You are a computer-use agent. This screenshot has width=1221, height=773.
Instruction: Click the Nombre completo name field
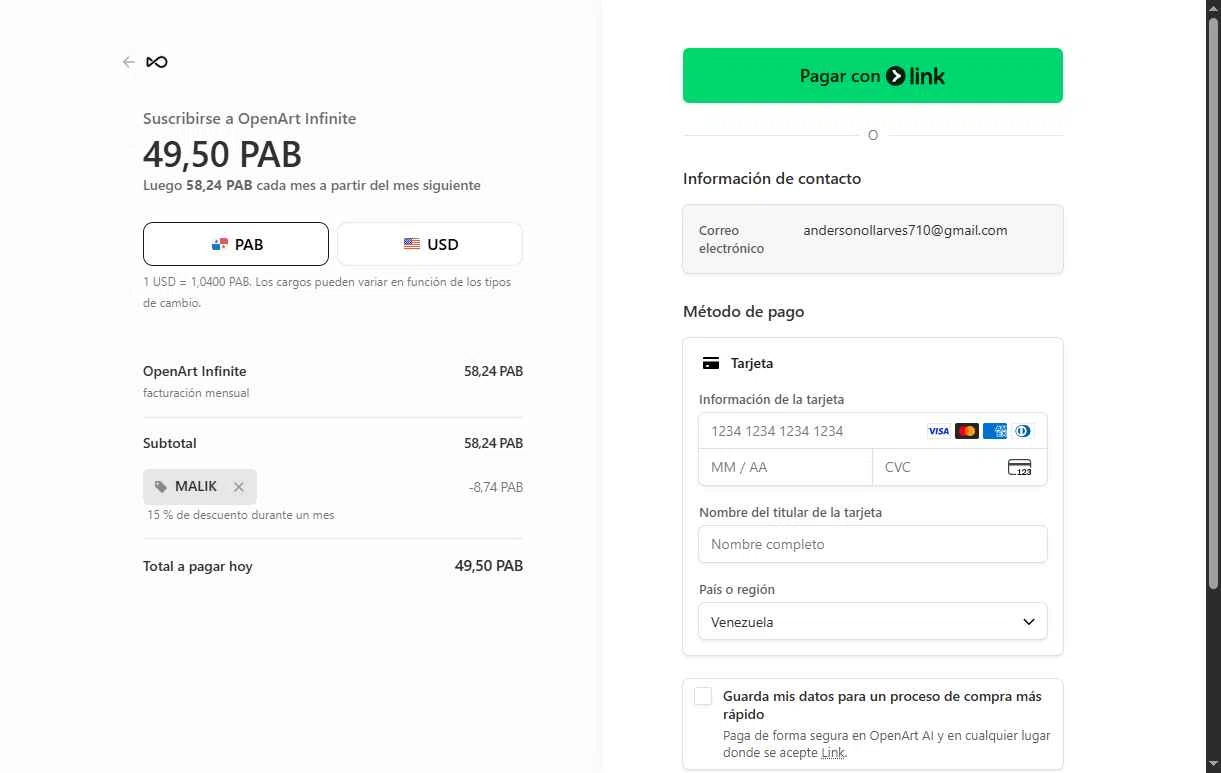coord(872,544)
